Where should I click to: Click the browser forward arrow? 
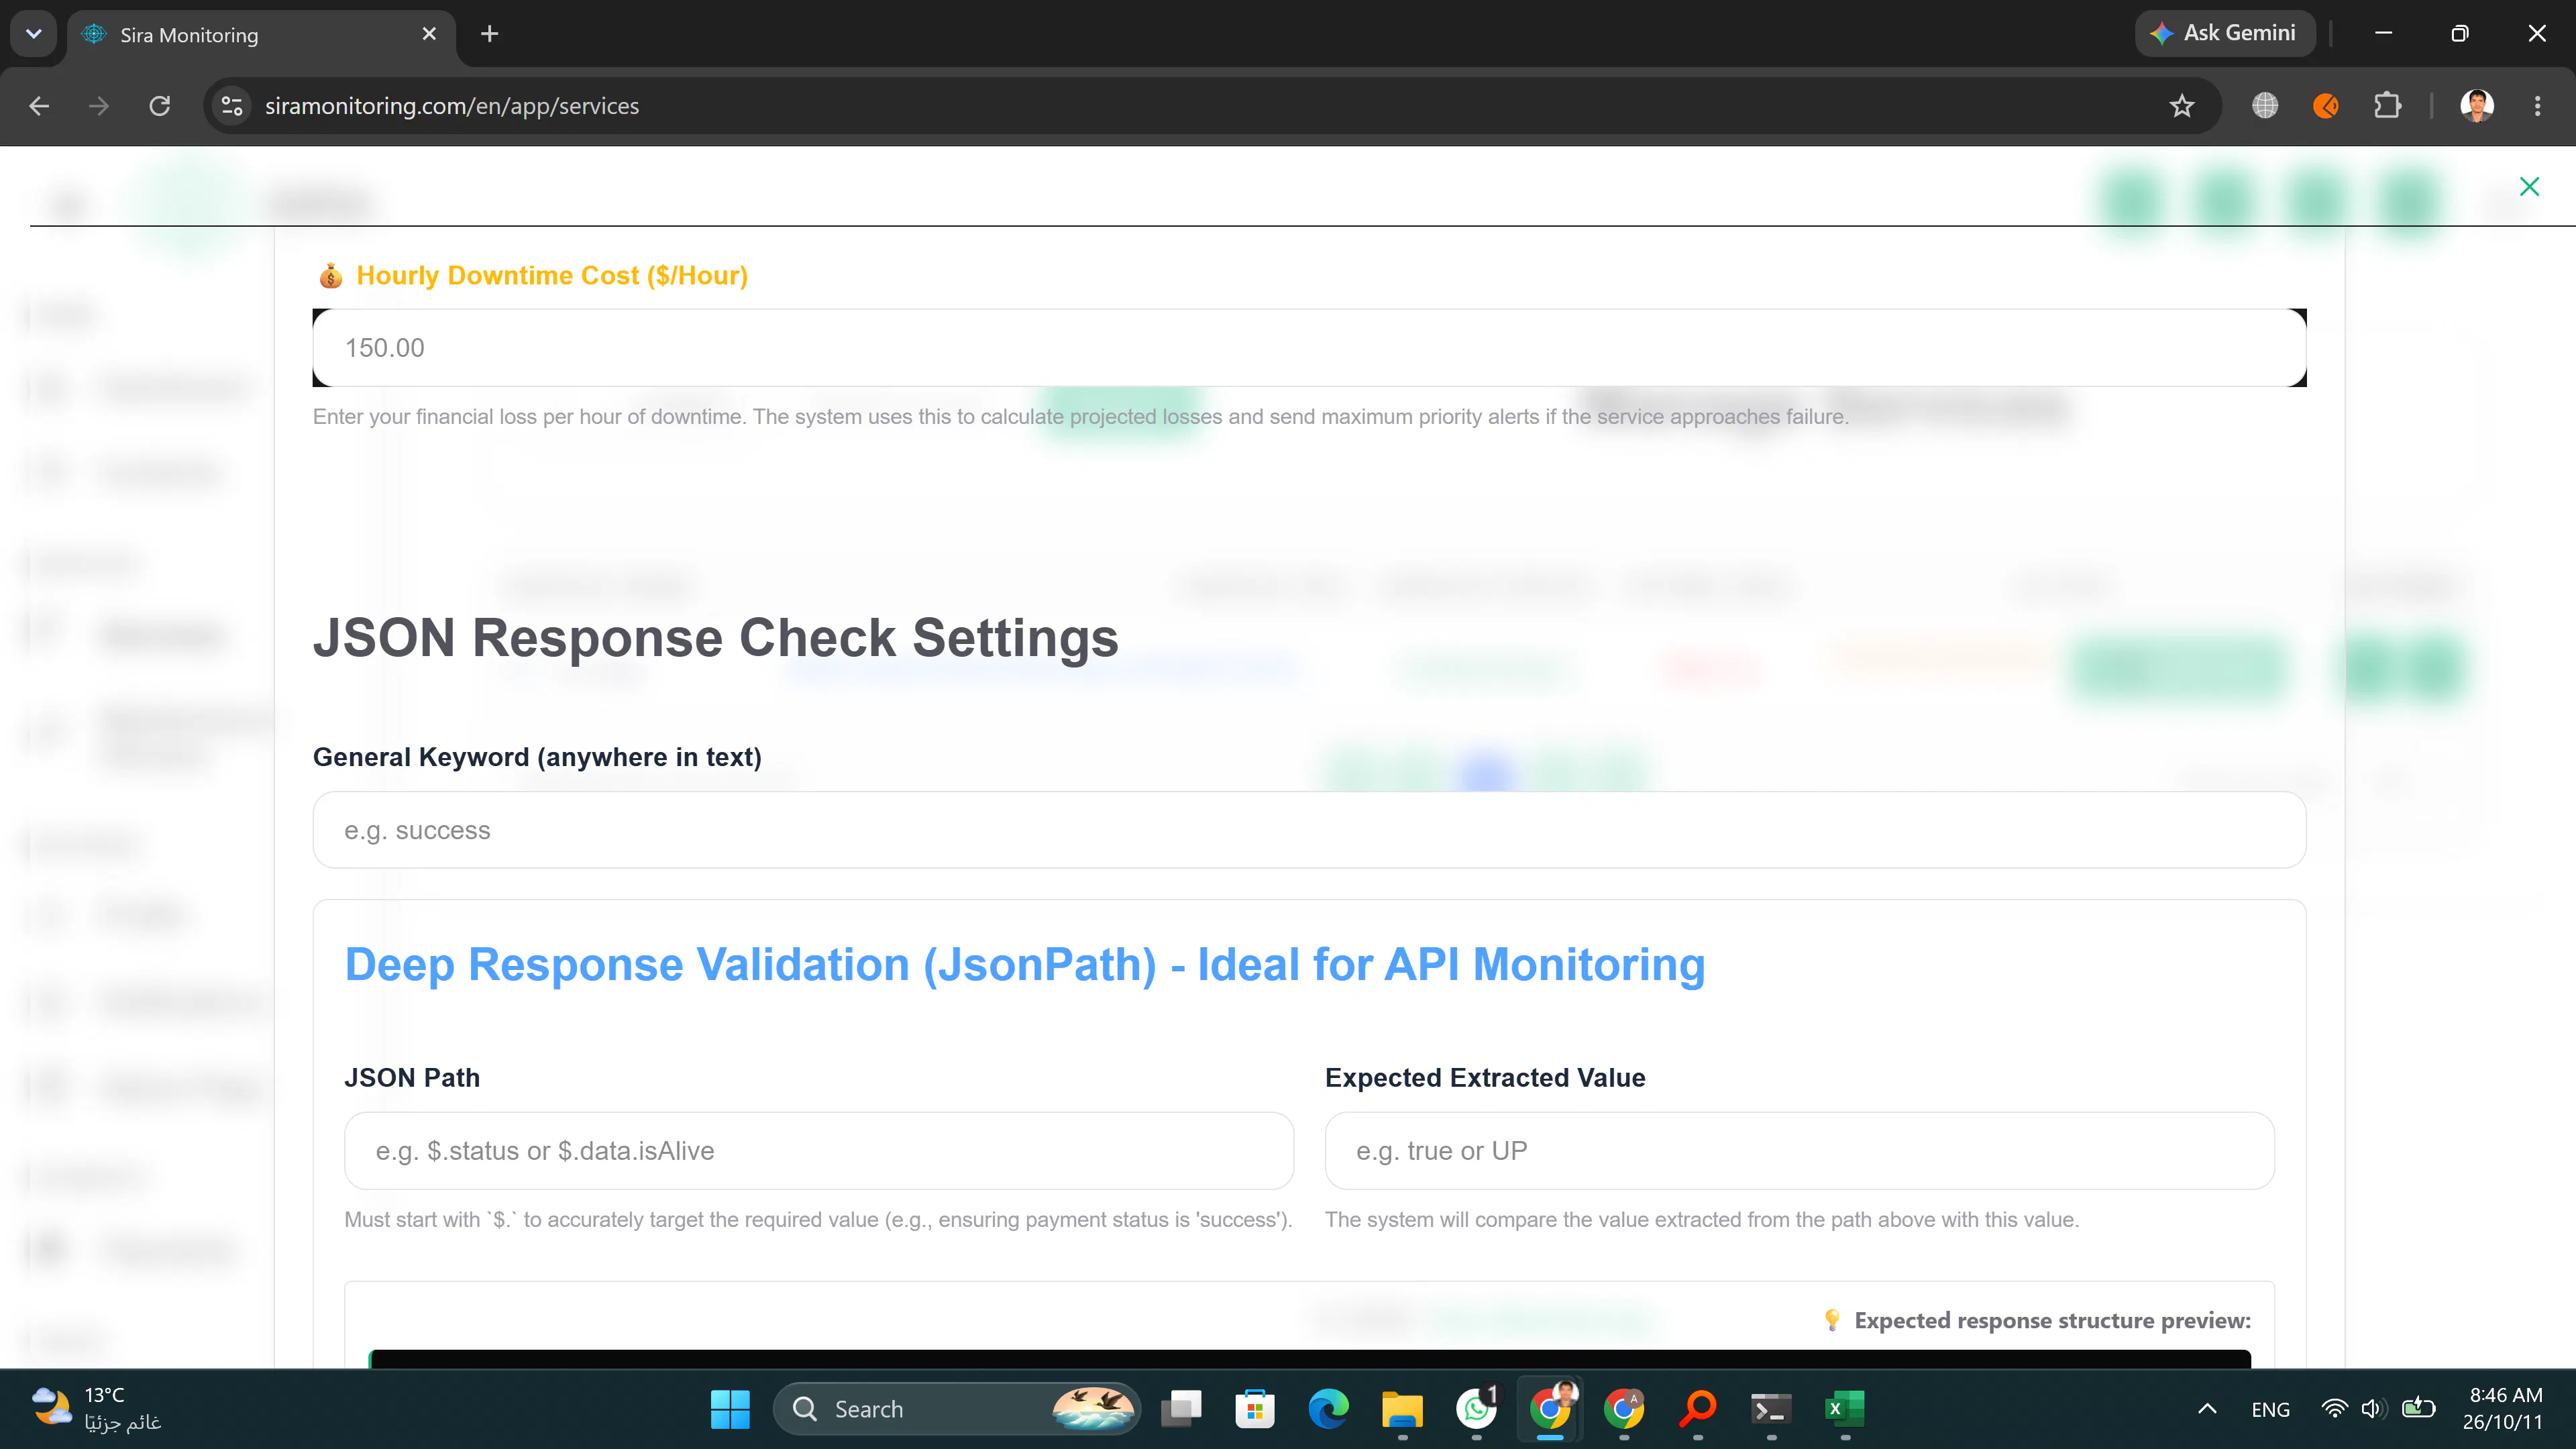[x=99, y=106]
